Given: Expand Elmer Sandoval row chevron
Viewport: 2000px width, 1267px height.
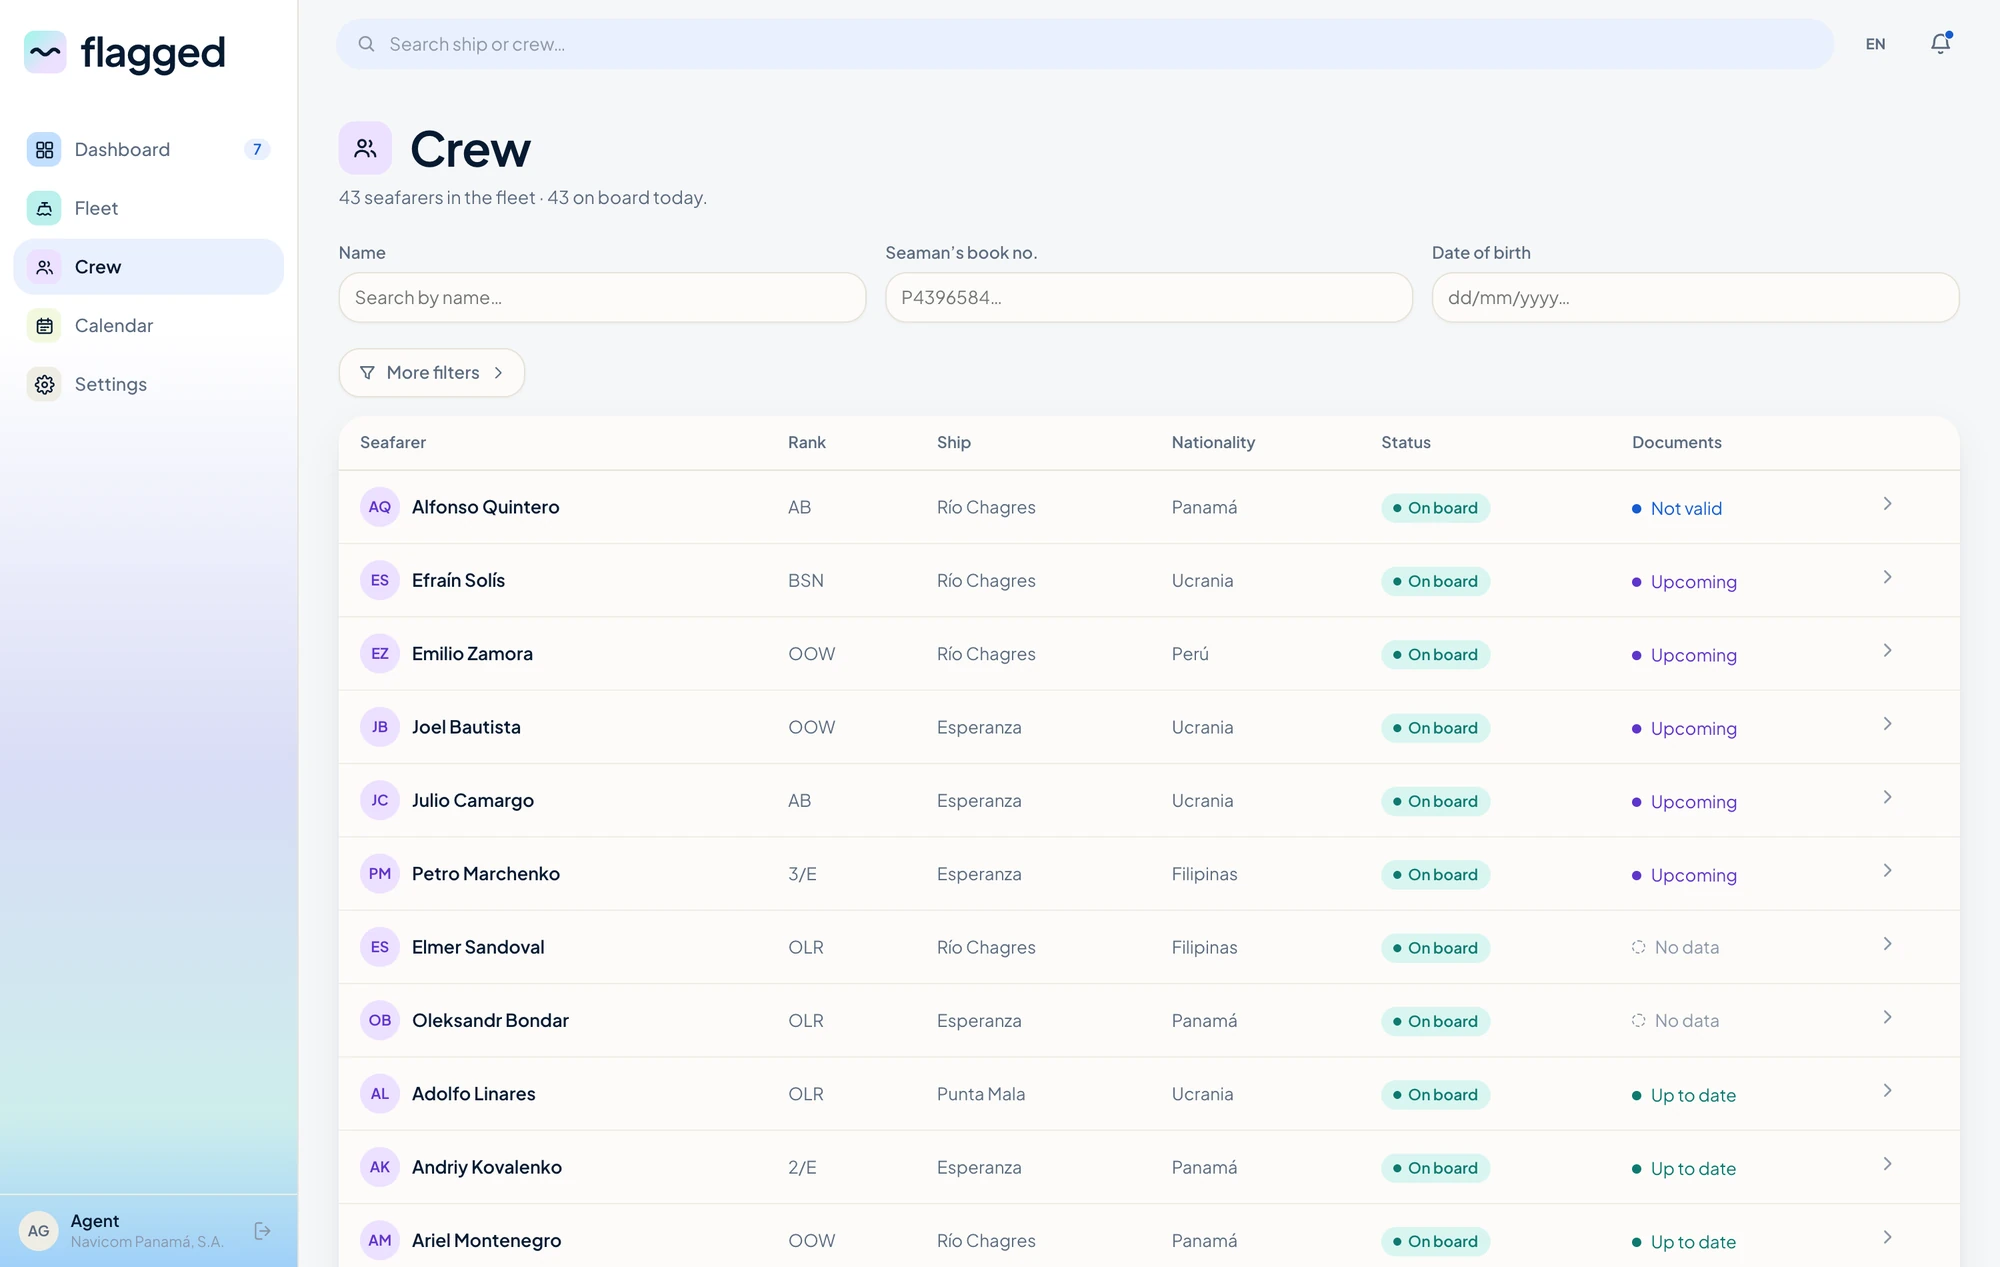Looking at the screenshot, I should 1887,944.
